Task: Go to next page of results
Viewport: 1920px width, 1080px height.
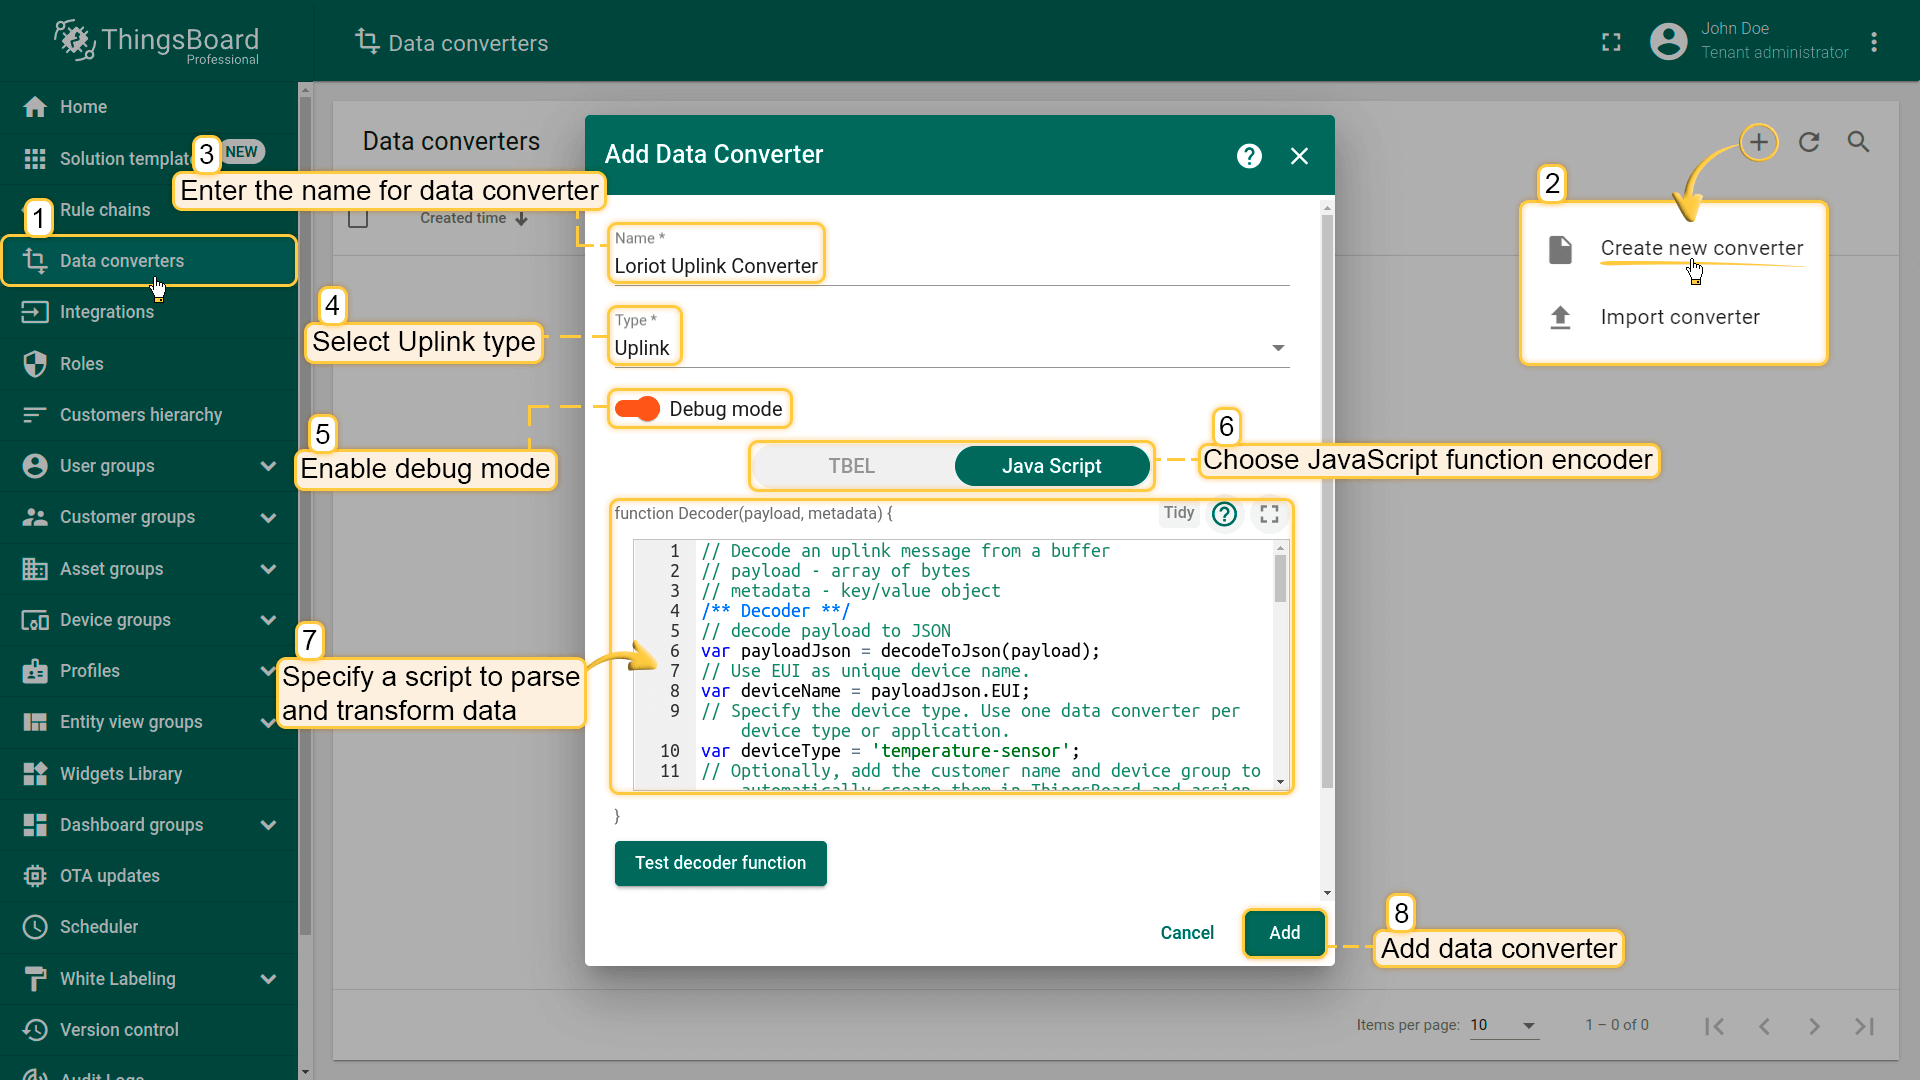Action: (1814, 1026)
